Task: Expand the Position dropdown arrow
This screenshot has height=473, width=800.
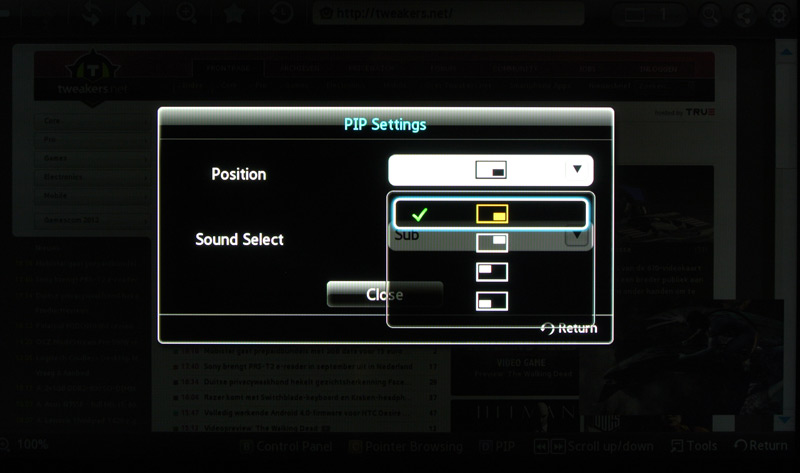Action: [x=577, y=169]
